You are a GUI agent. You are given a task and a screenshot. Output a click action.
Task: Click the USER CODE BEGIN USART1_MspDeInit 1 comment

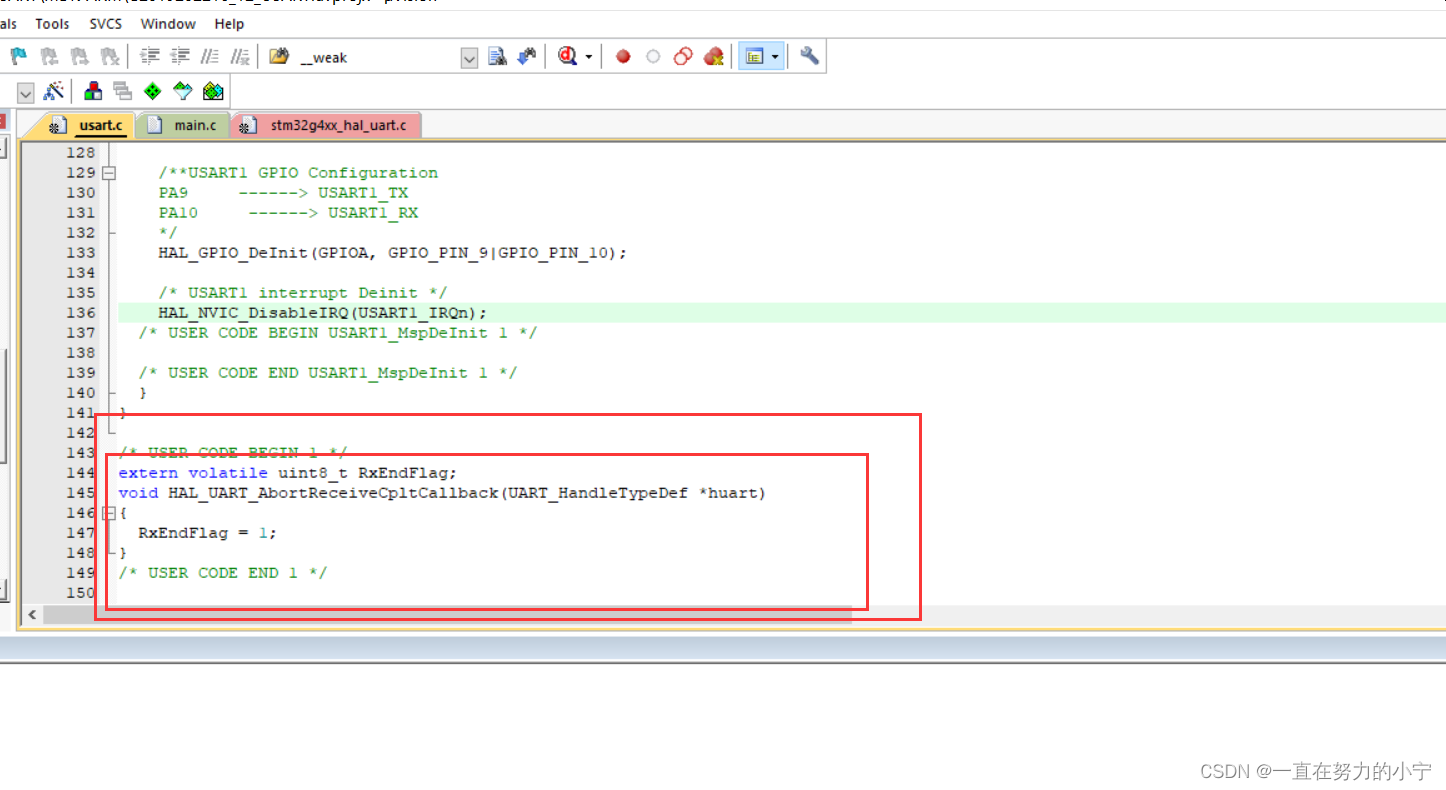point(337,333)
